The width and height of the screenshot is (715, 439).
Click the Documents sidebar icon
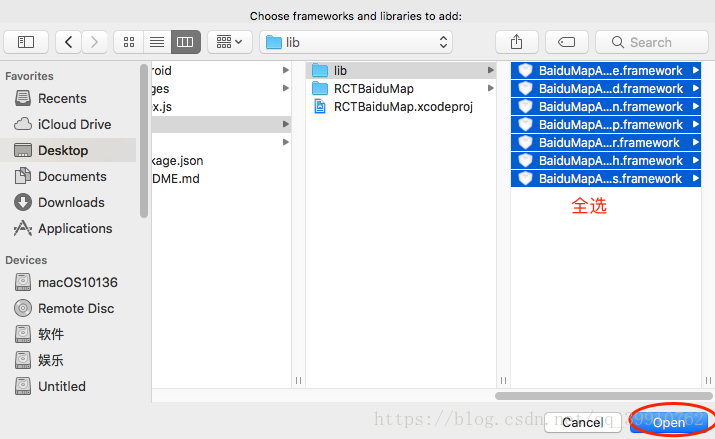click(x=23, y=176)
